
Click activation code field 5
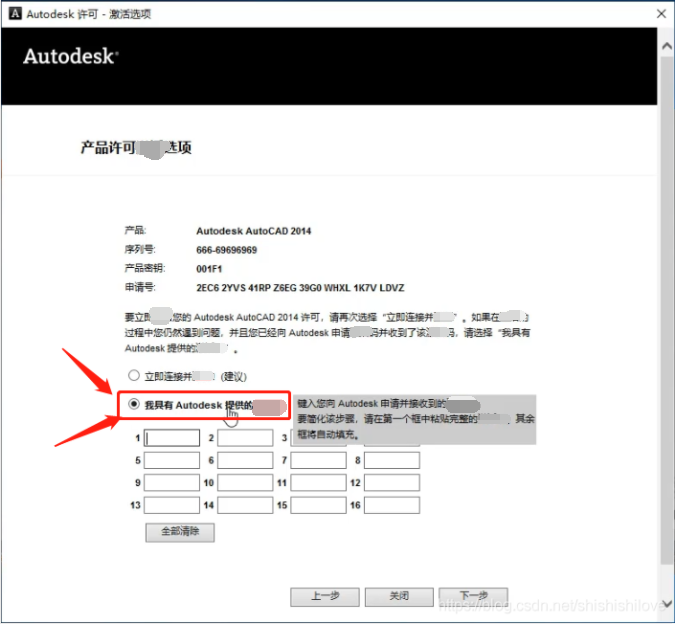[x=172, y=460]
